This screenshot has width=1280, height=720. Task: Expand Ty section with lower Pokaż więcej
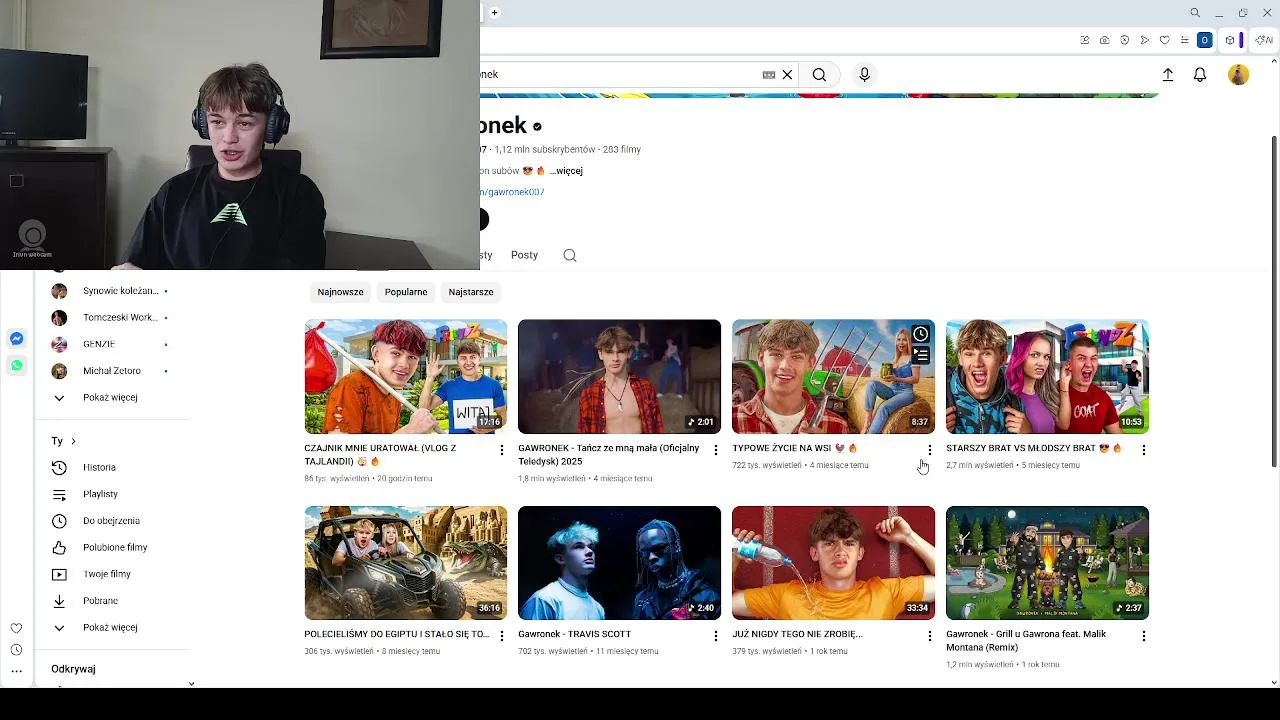point(110,628)
